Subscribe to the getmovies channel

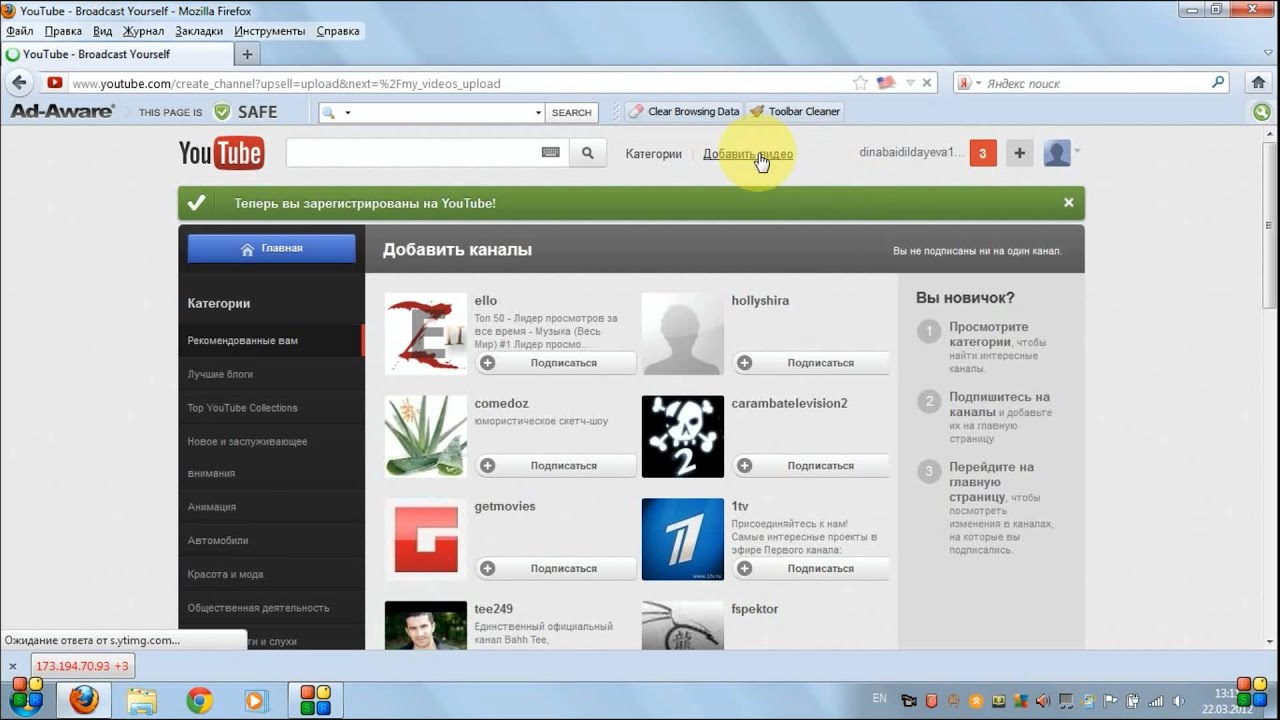pyautogui.click(x=555, y=569)
